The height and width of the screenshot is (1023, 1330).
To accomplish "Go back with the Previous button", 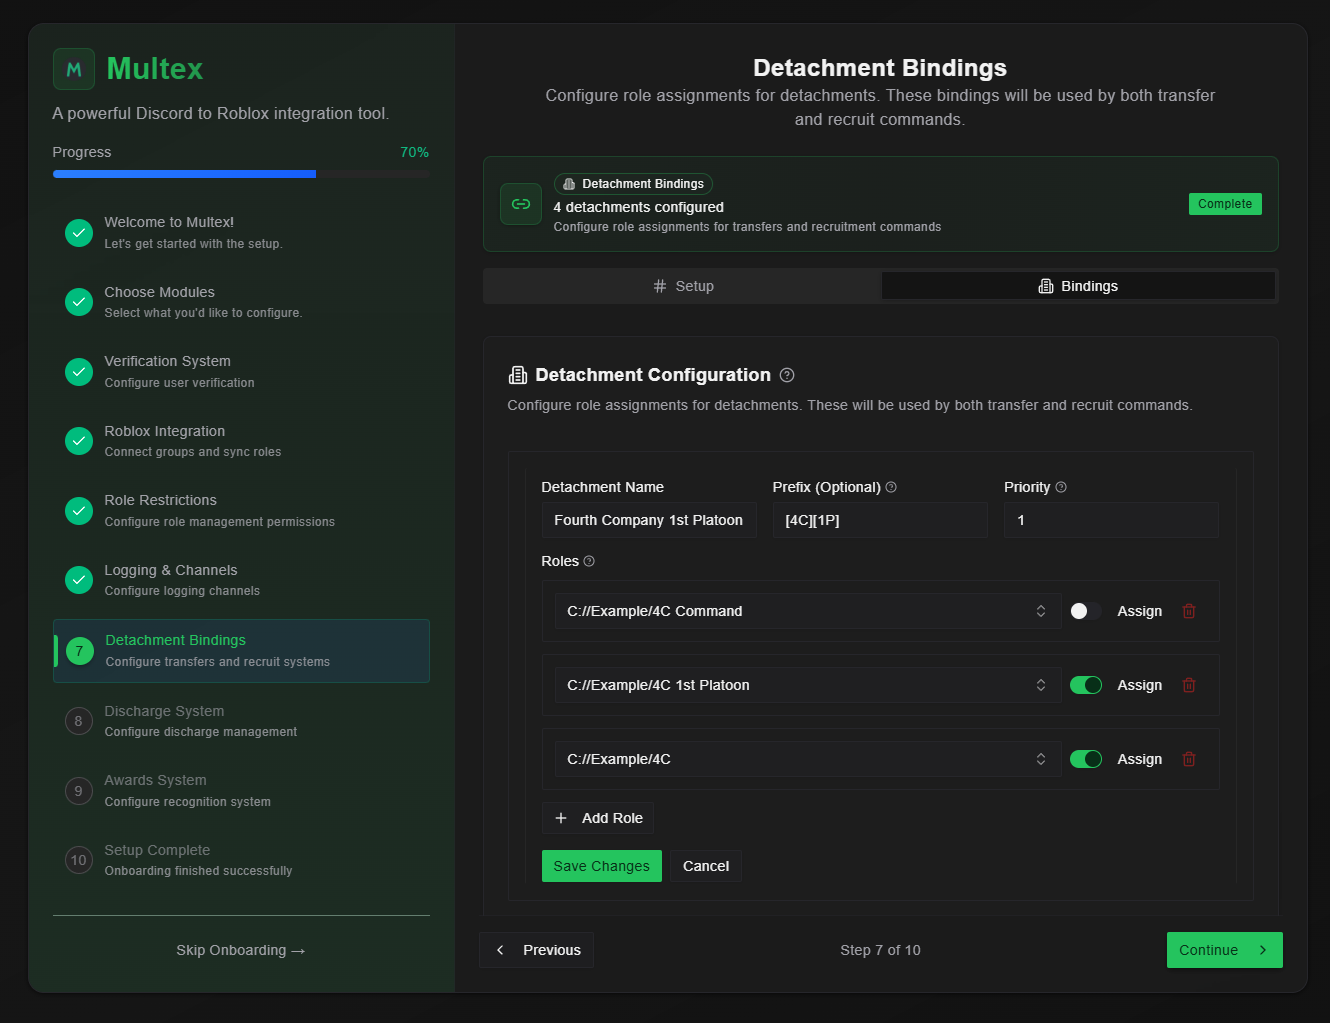I will (x=537, y=950).
